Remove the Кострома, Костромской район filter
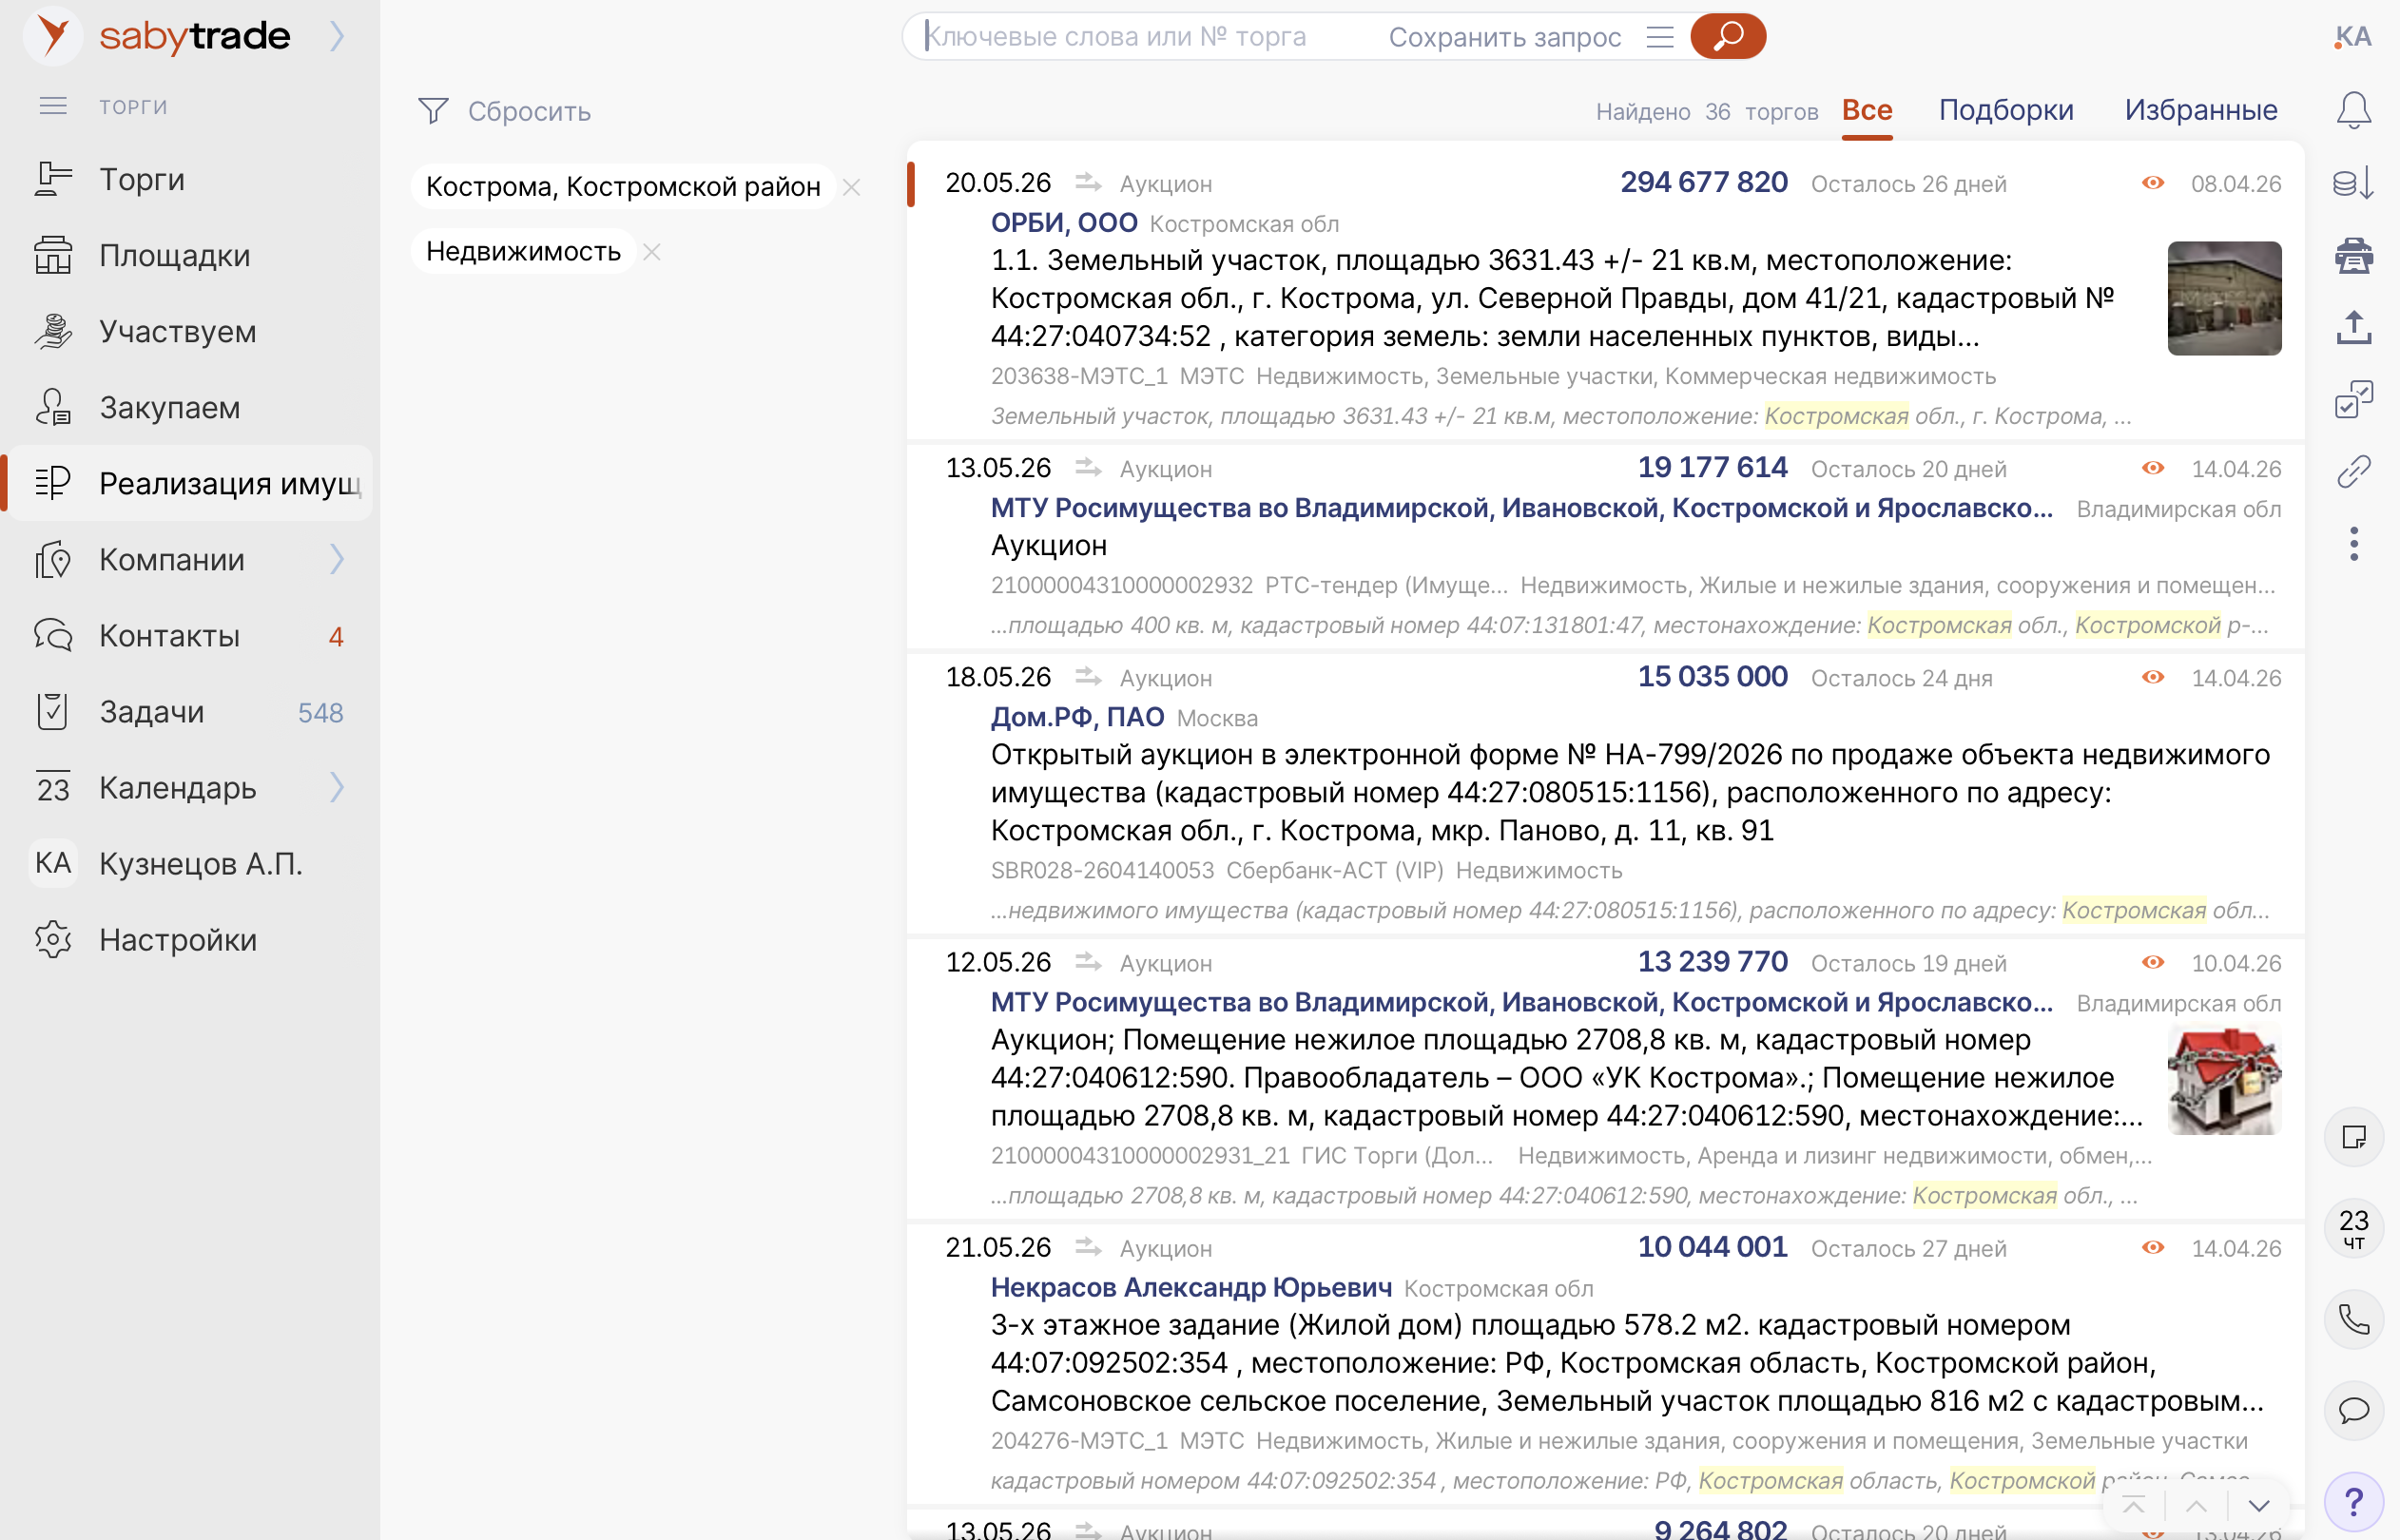The image size is (2400, 1540). click(851, 187)
